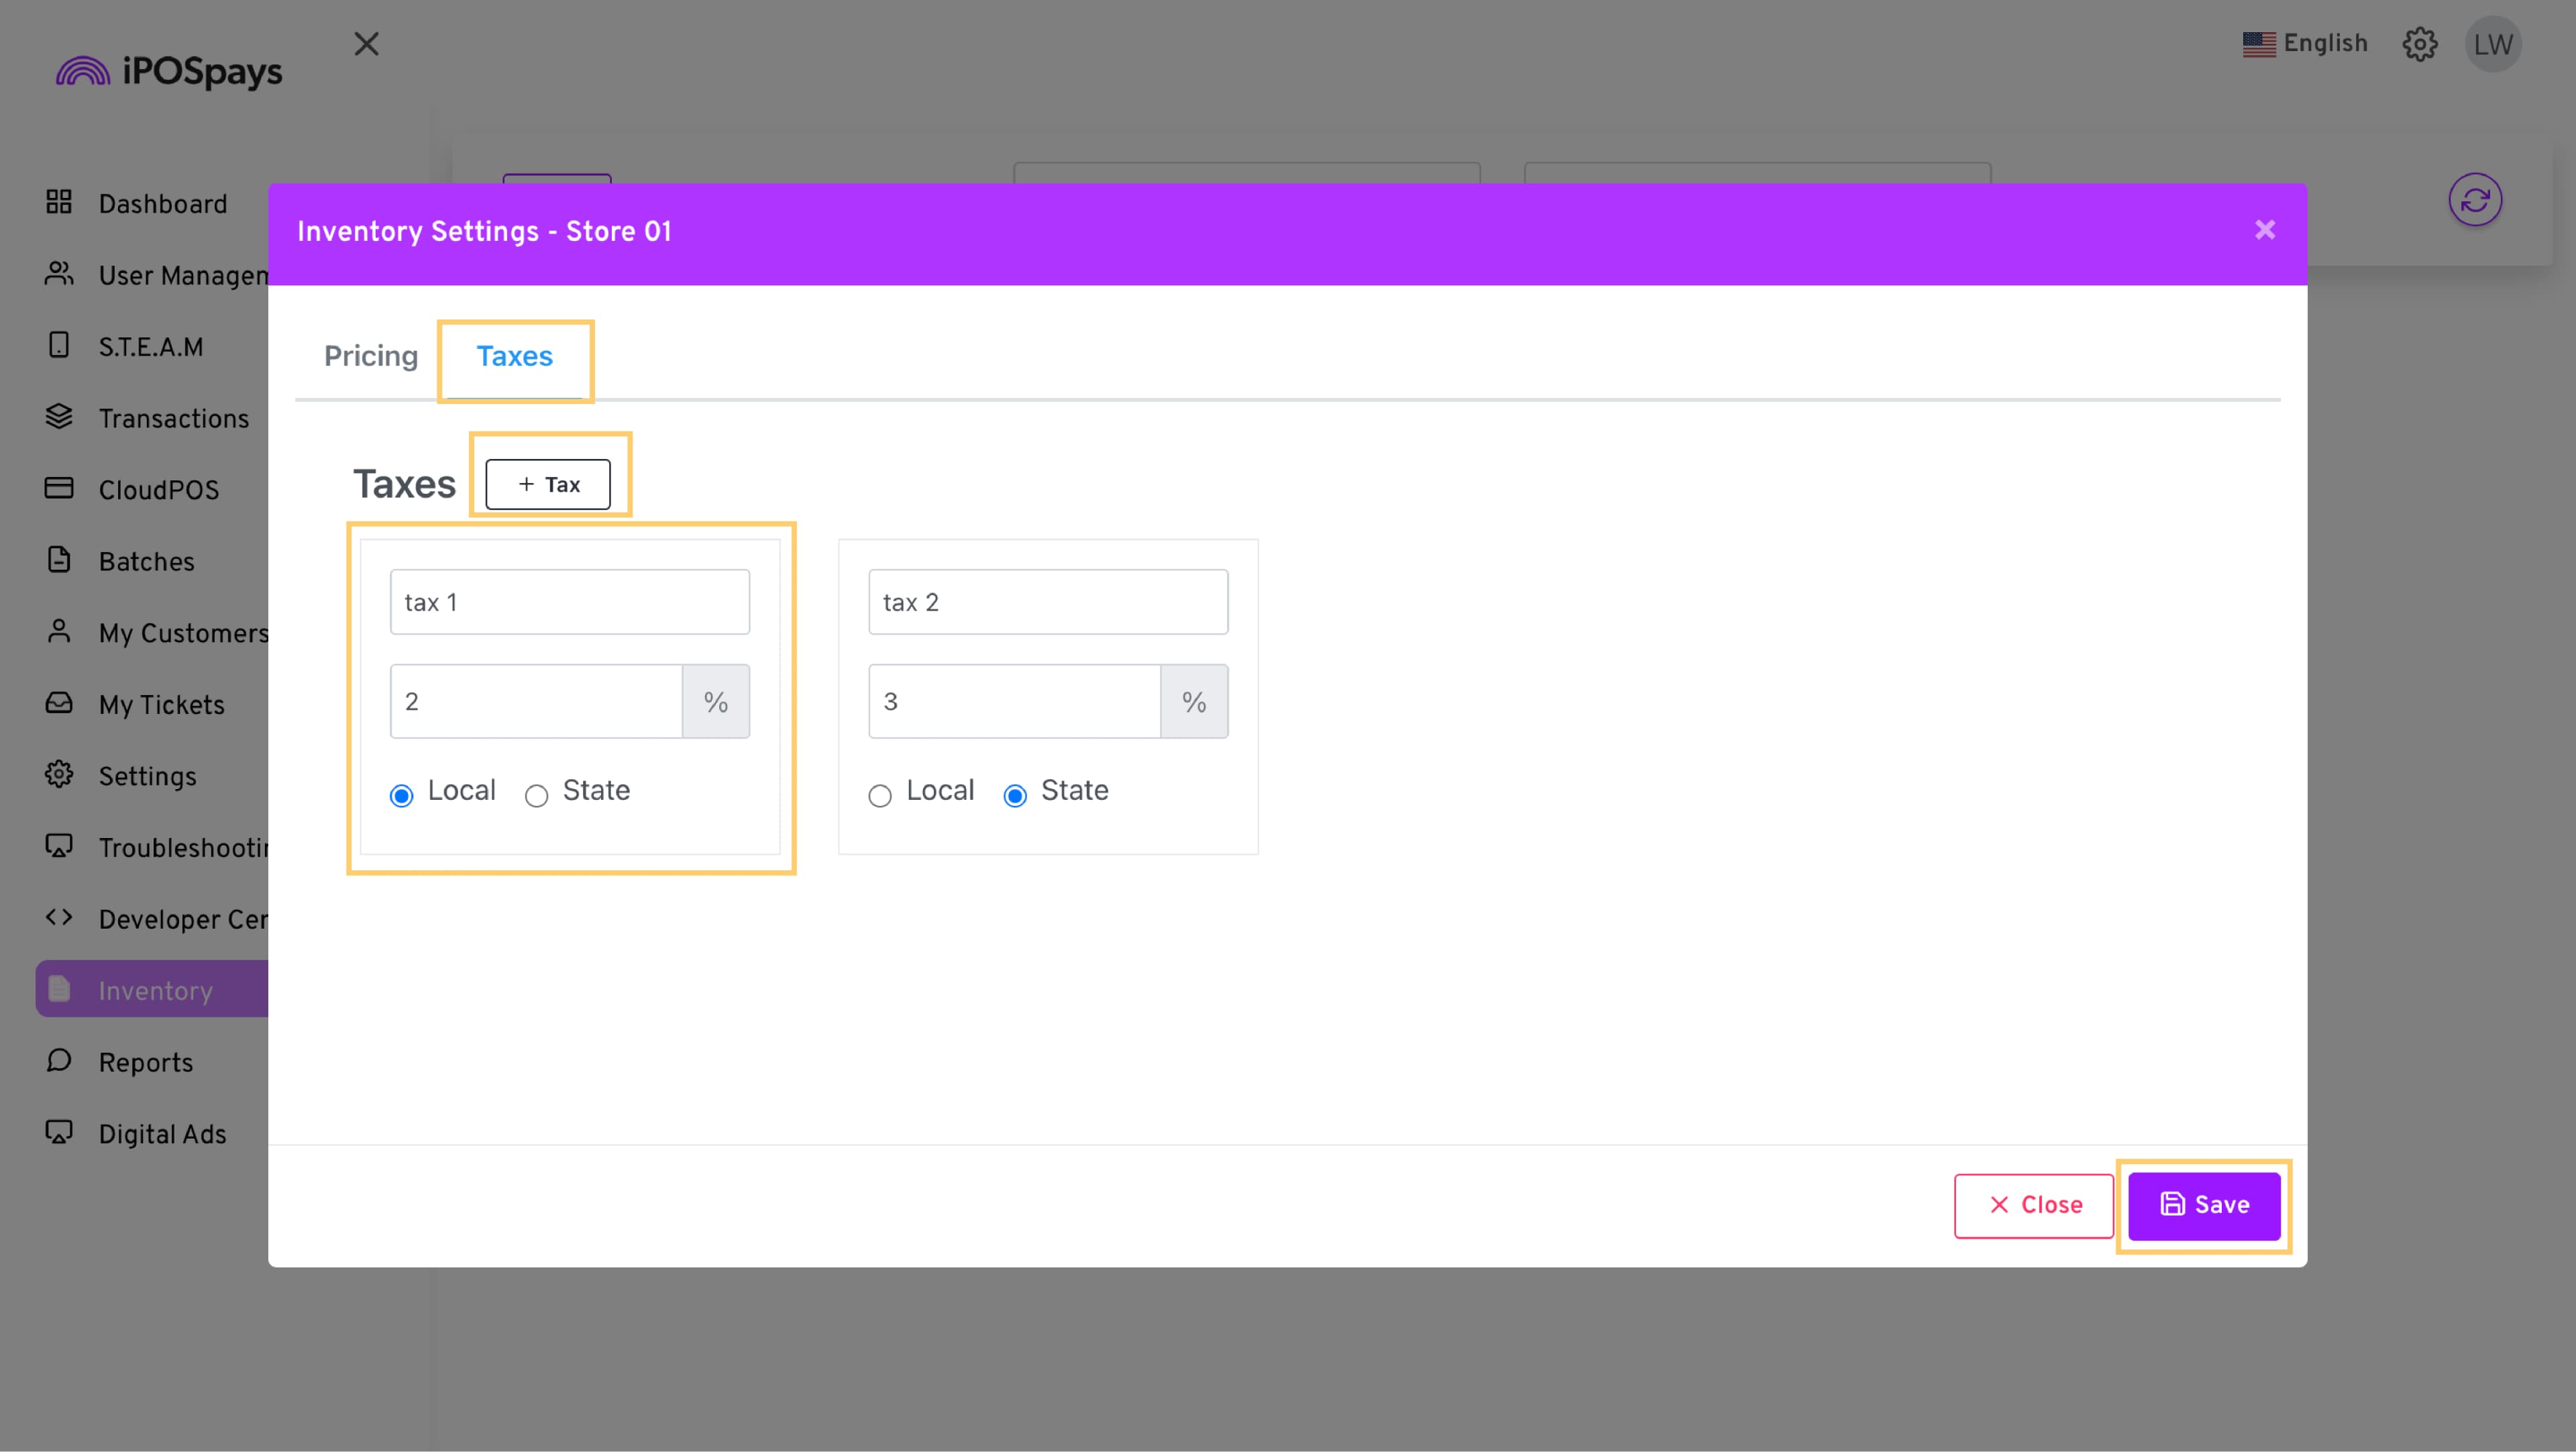Click the red Close button
Viewport: 2576px width, 1452px height.
[2033, 1205]
